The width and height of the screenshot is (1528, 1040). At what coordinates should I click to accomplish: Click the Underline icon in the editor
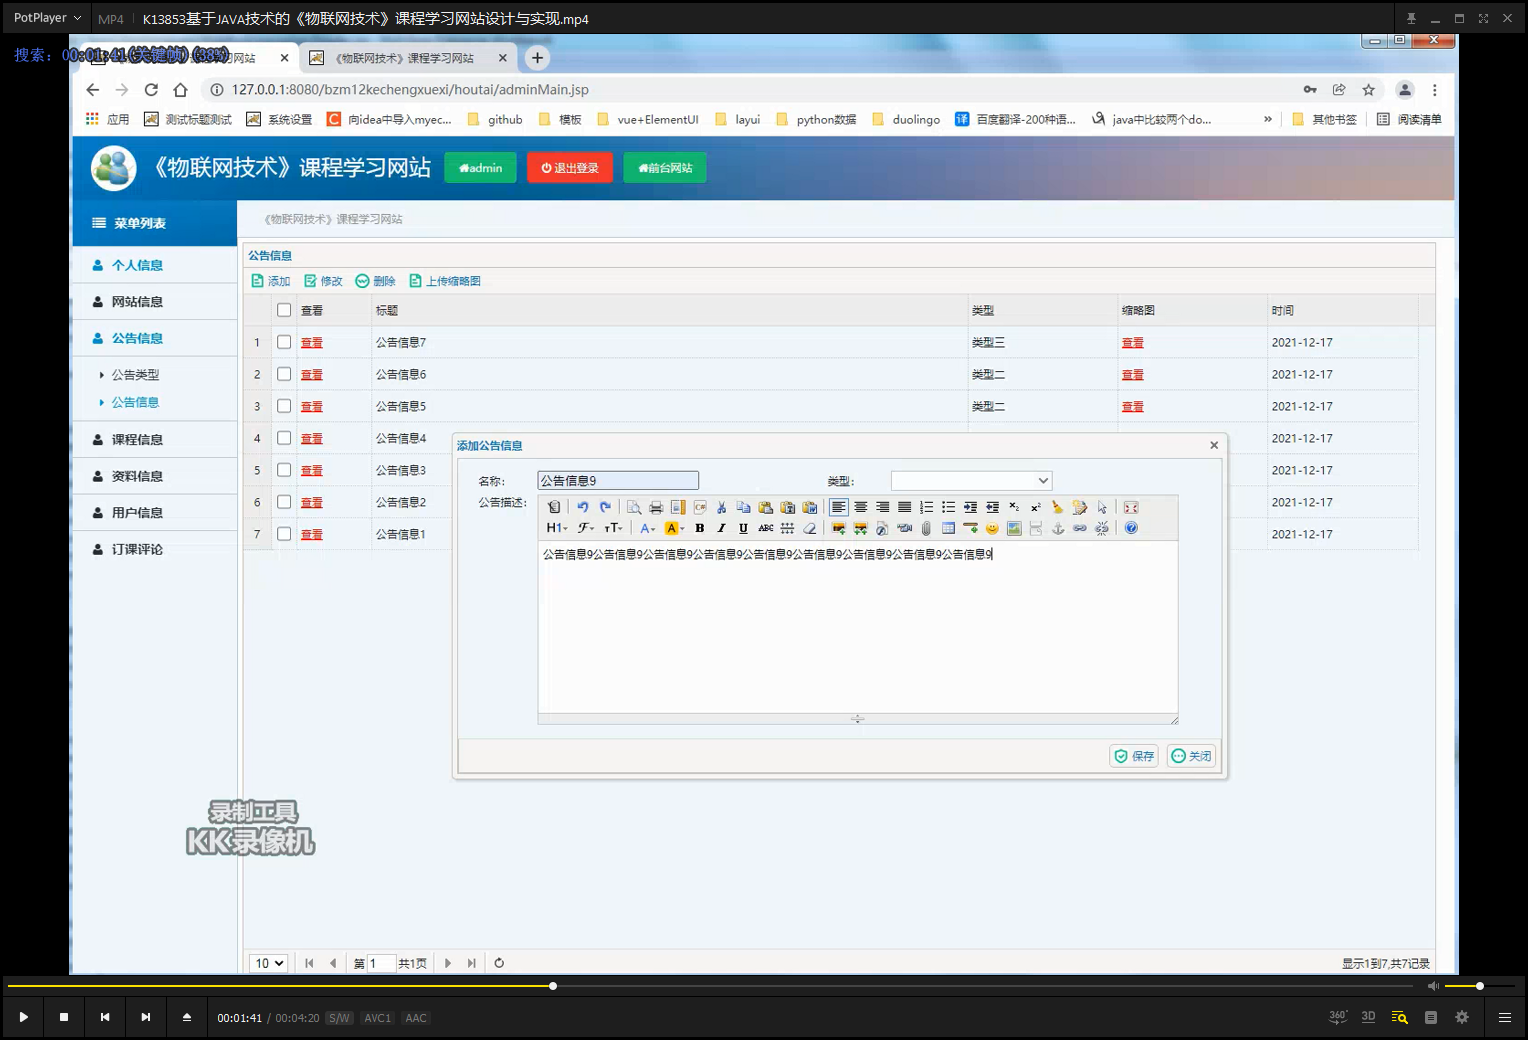[742, 528]
